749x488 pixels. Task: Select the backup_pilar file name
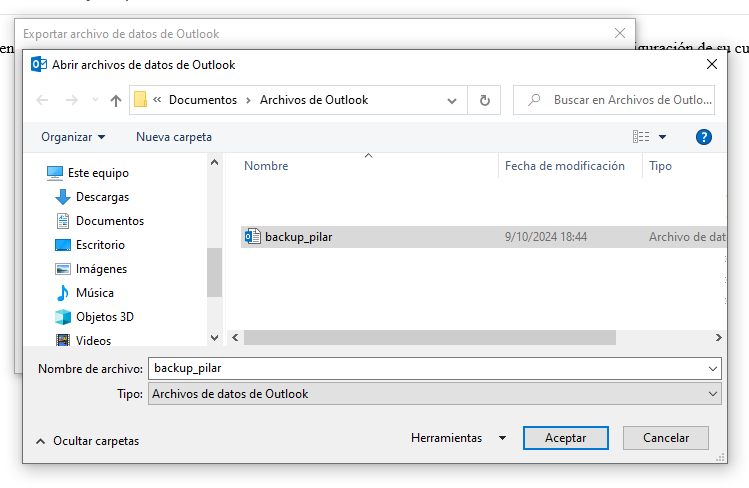click(x=299, y=237)
